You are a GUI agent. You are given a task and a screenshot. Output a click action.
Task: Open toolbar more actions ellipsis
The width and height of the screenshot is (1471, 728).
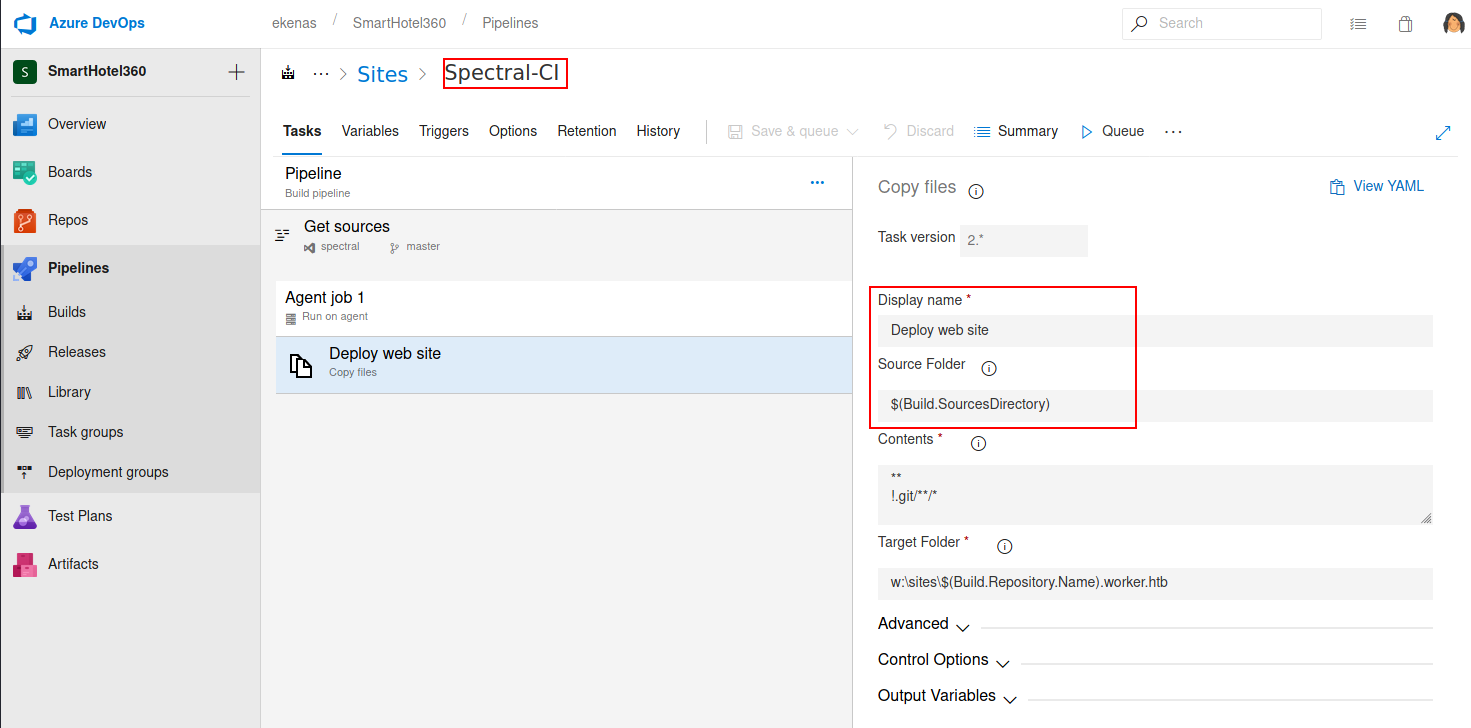pos(1174,131)
